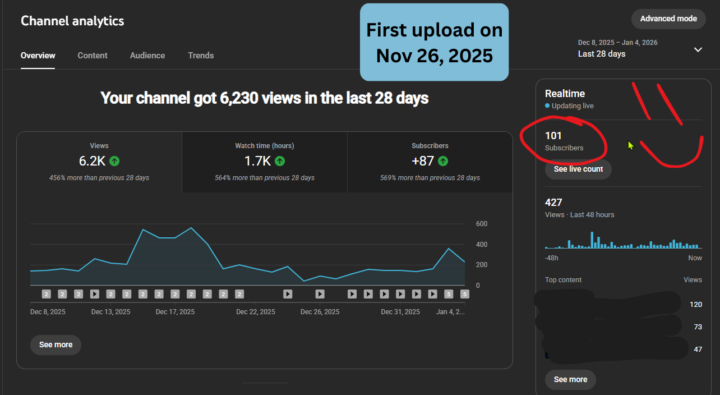Click the 48-hour realtime views bar chart
This screenshot has width=720, height=395.
pyautogui.click(x=623, y=240)
